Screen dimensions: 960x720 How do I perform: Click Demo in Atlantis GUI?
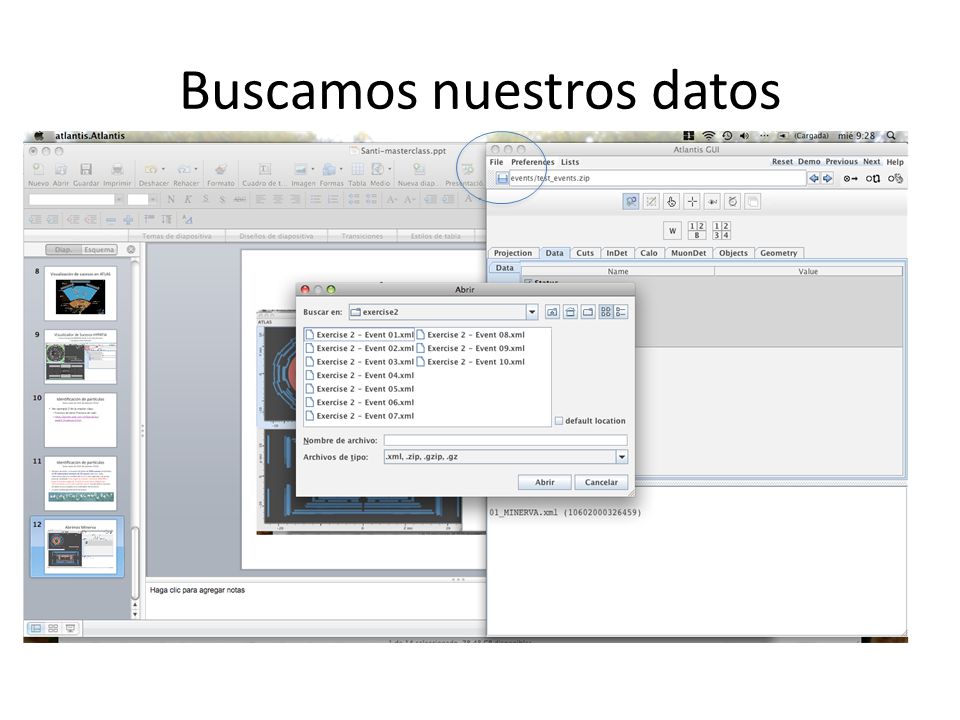coord(809,162)
